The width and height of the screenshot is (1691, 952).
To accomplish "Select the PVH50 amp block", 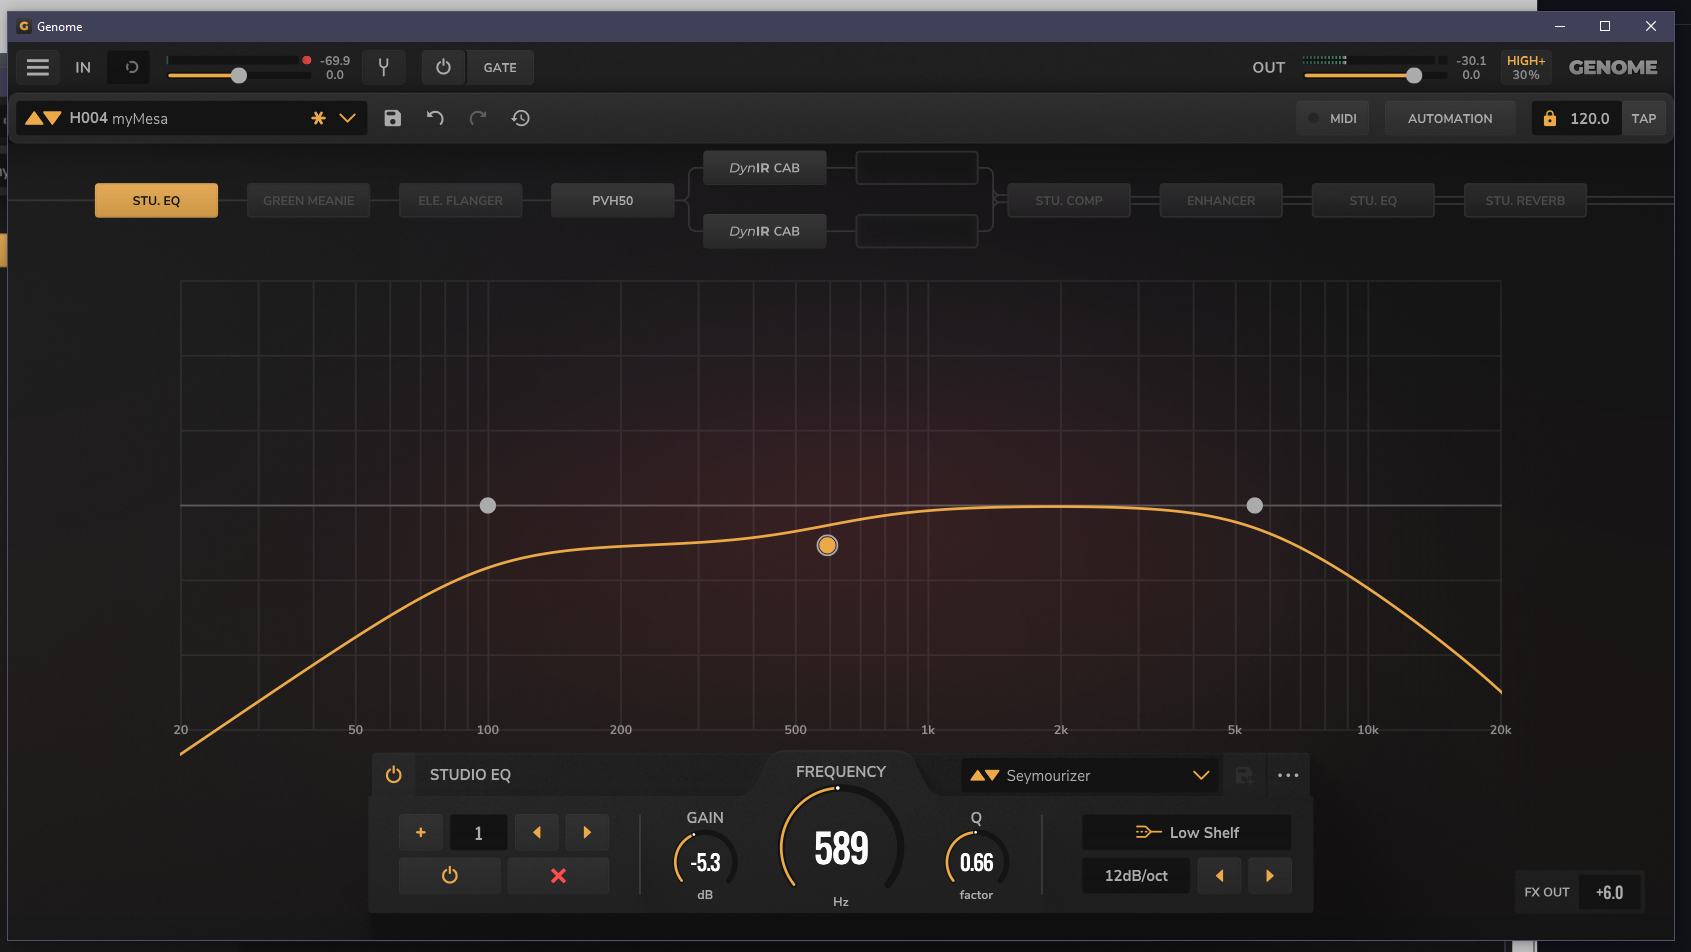I will 612,200.
